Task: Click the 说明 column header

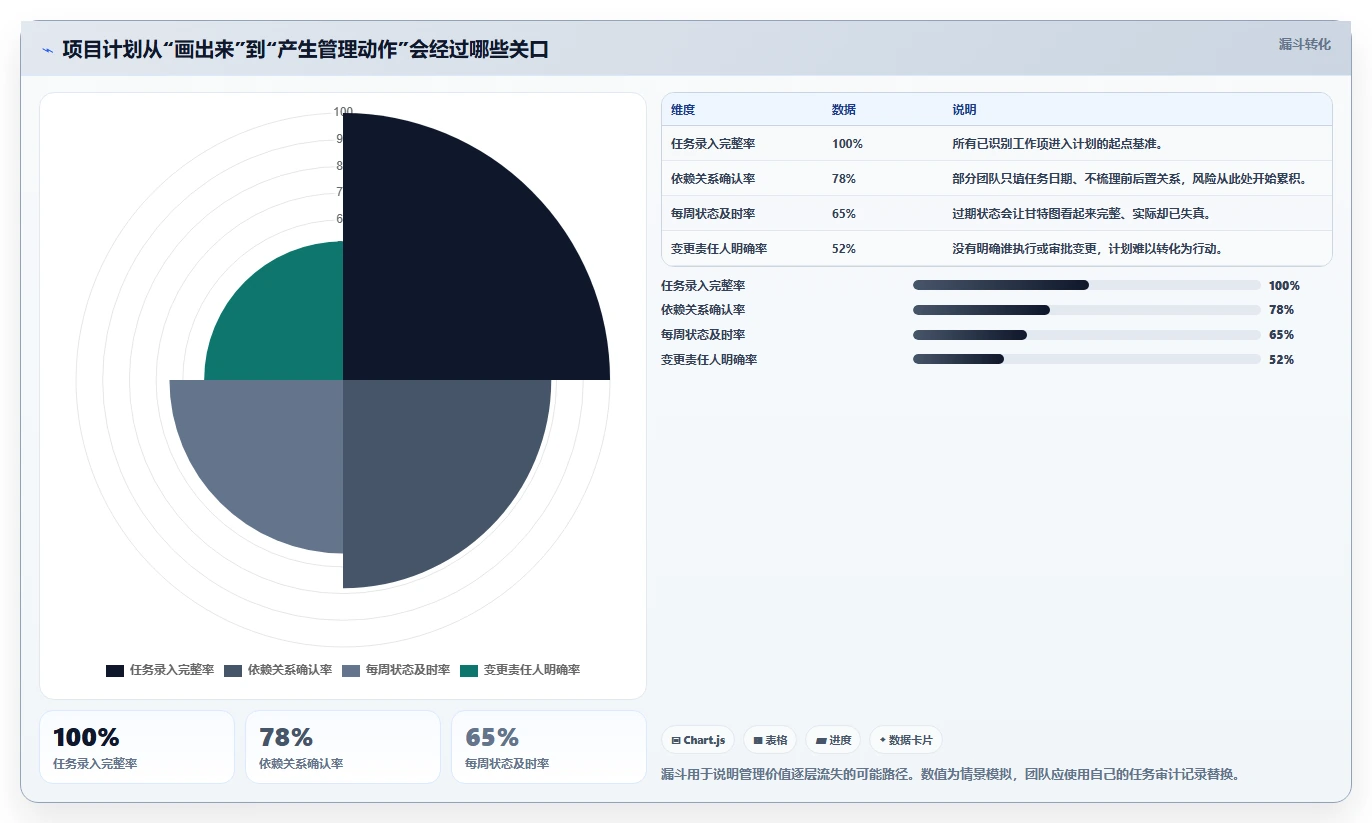Action: tap(964, 110)
